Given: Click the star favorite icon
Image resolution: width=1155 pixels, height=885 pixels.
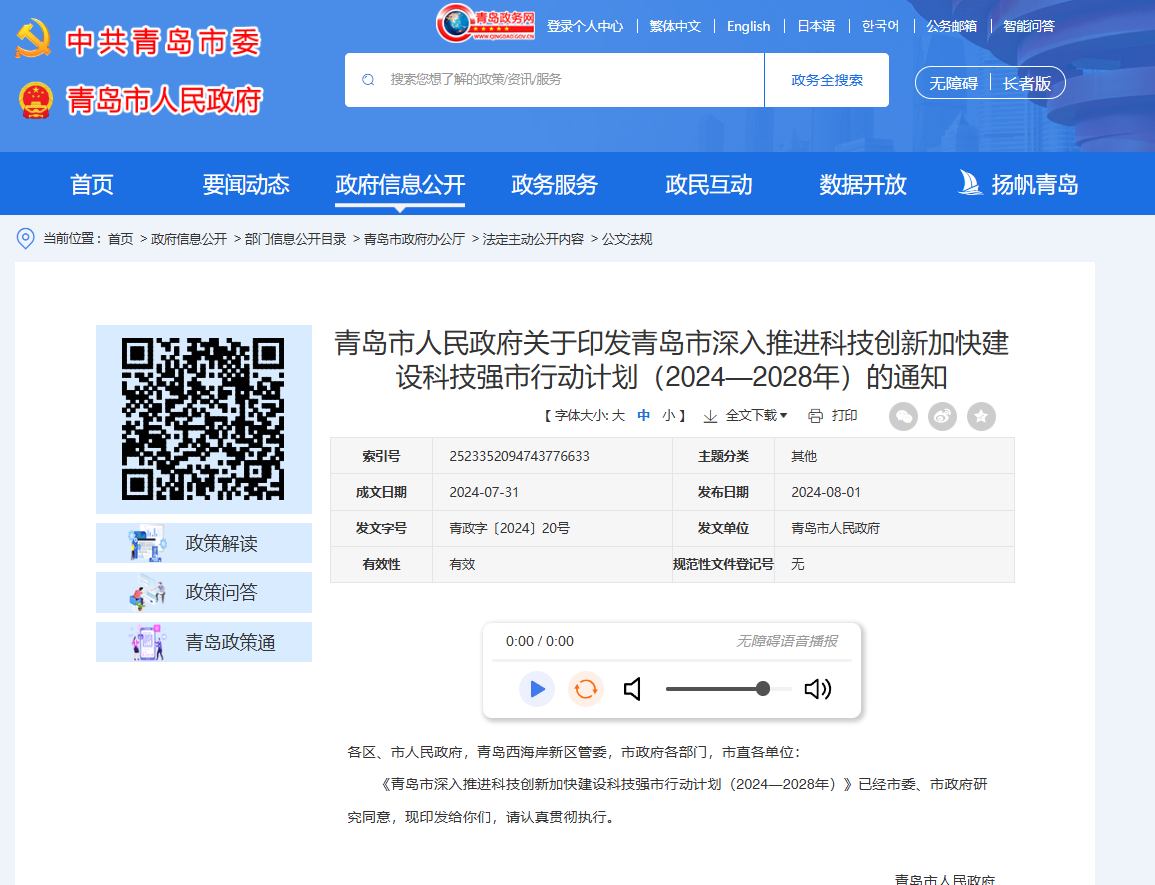Looking at the screenshot, I should 981,416.
